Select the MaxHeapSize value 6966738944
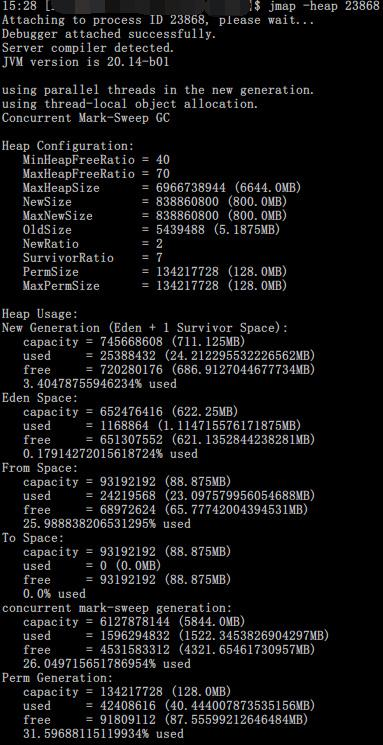Screen dimensions: 383x745 click(x=188, y=188)
